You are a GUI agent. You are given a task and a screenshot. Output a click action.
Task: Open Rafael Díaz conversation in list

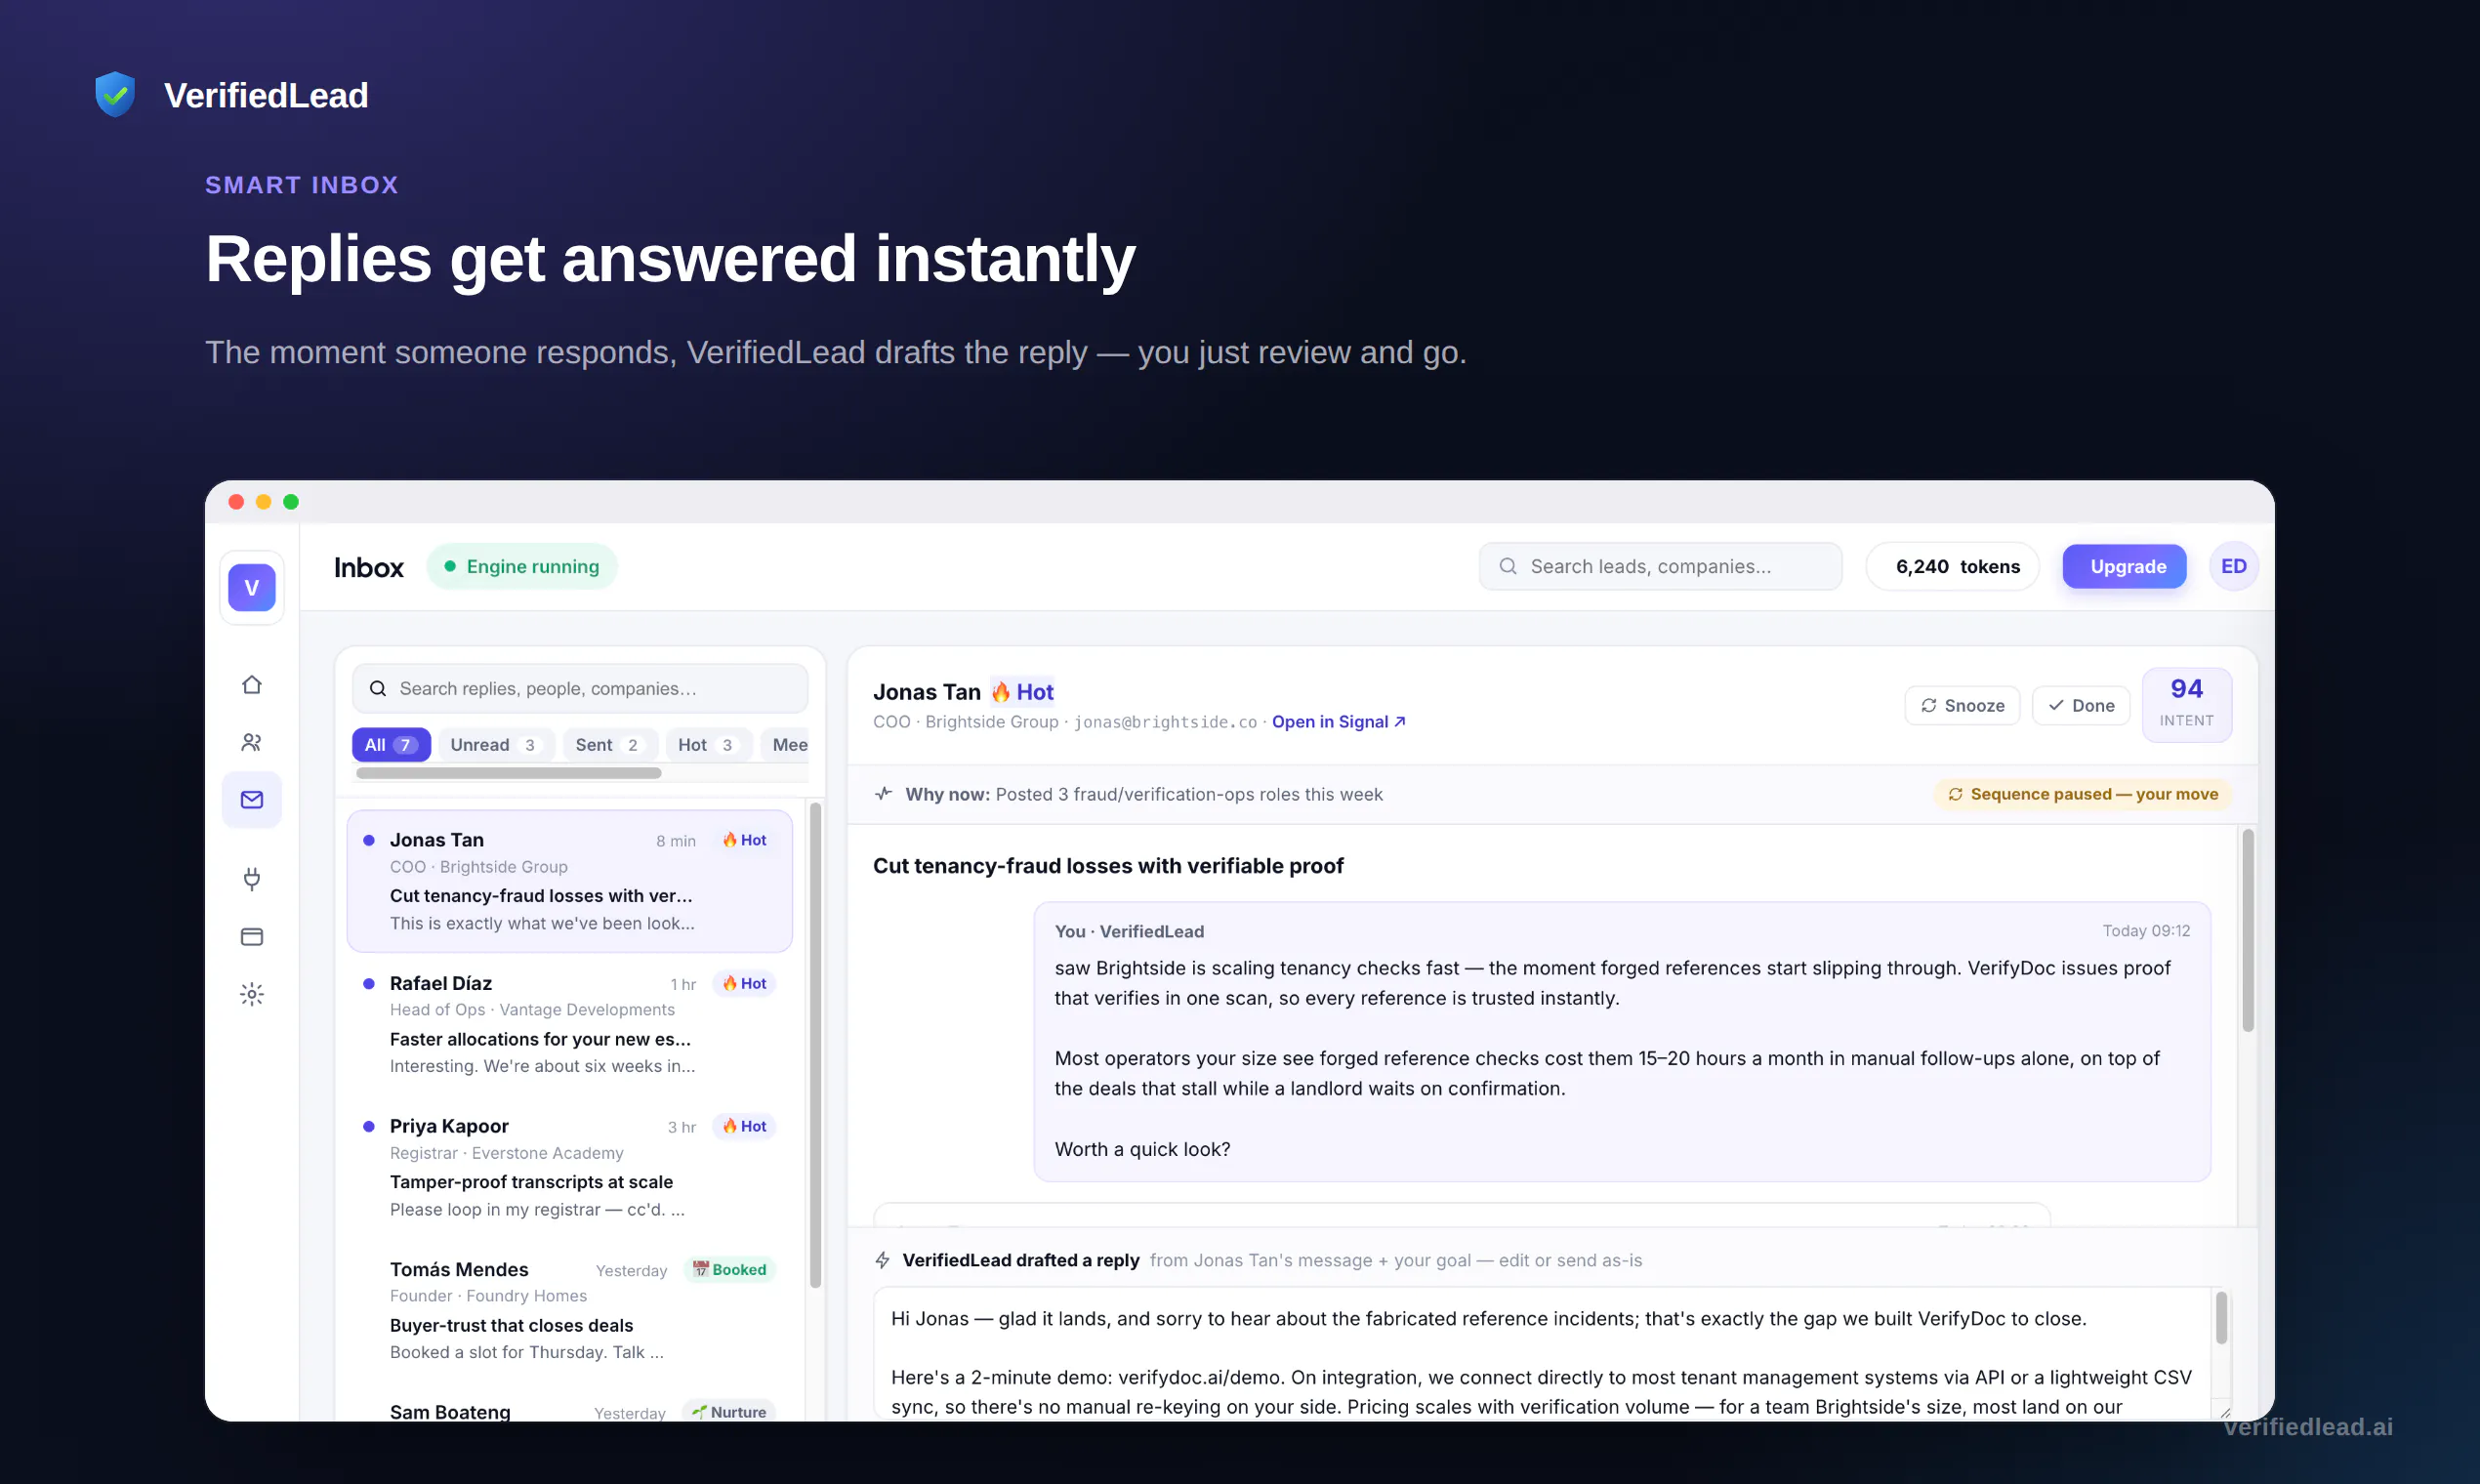[x=569, y=1023]
